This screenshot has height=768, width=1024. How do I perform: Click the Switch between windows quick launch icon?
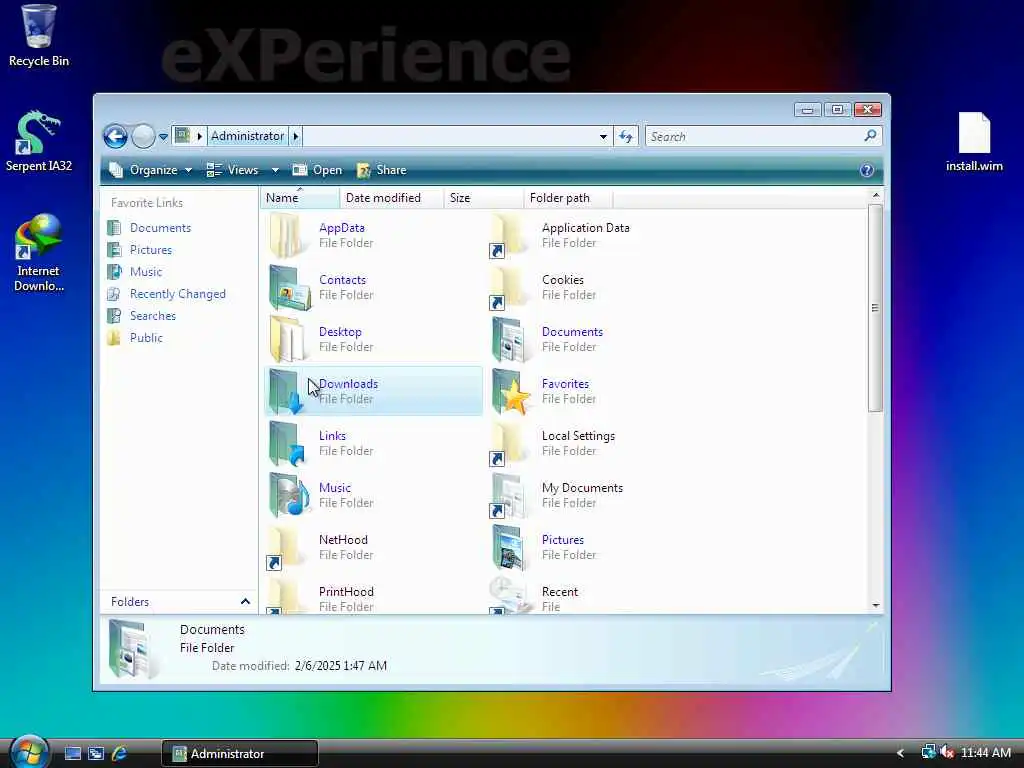96,754
